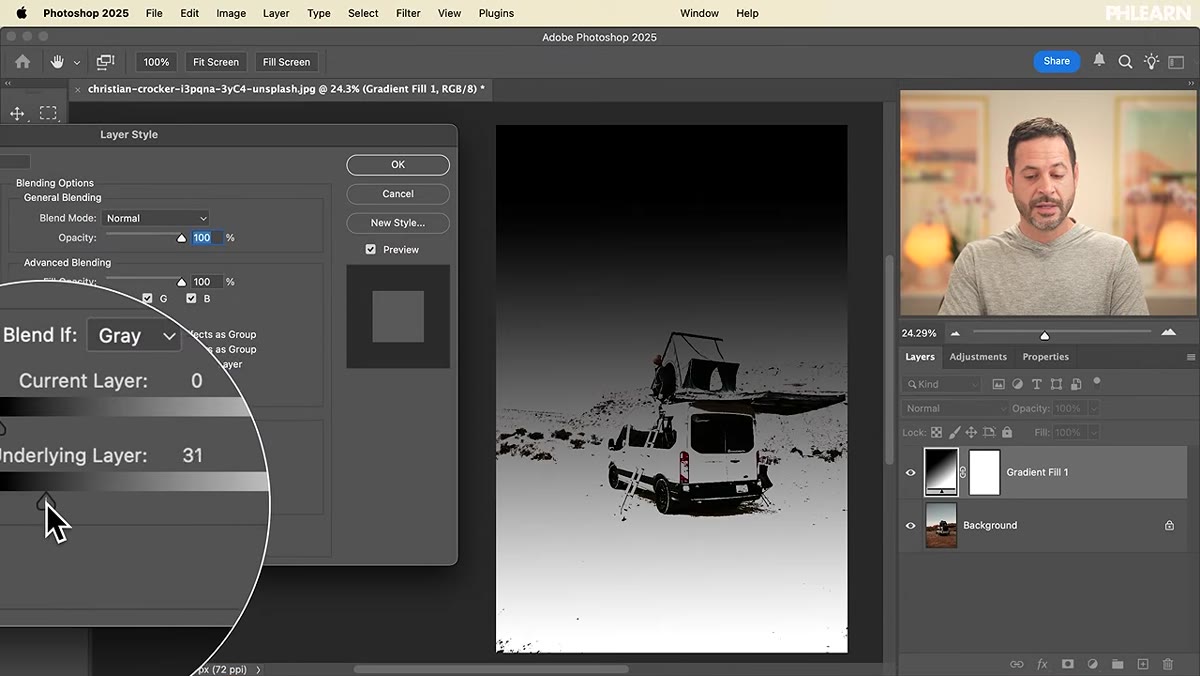
Task: Click the link layers icon
Action: 1017,664
